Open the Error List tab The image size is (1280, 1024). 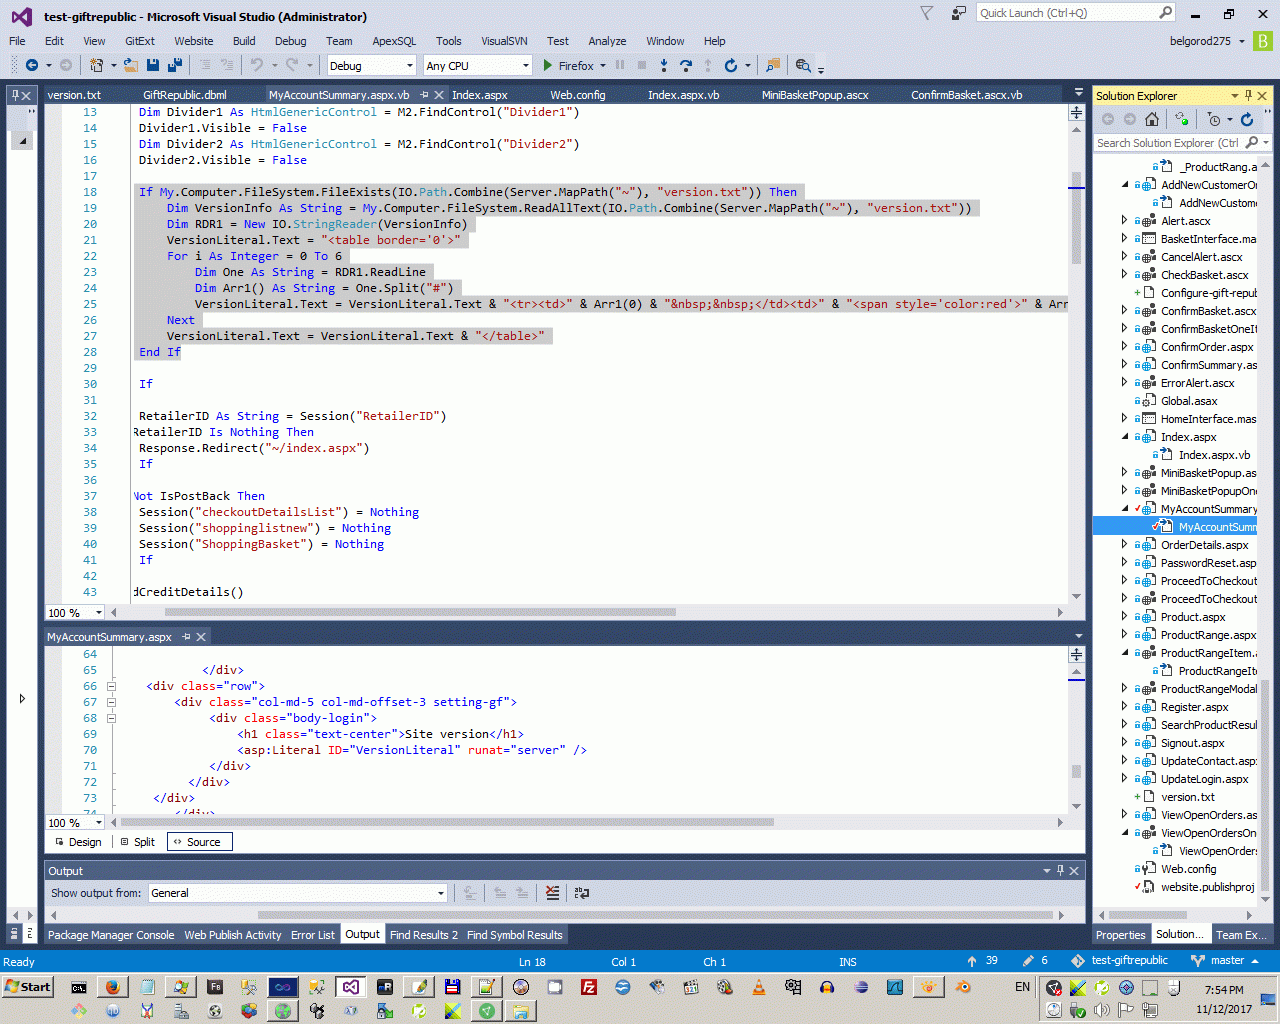click(312, 935)
